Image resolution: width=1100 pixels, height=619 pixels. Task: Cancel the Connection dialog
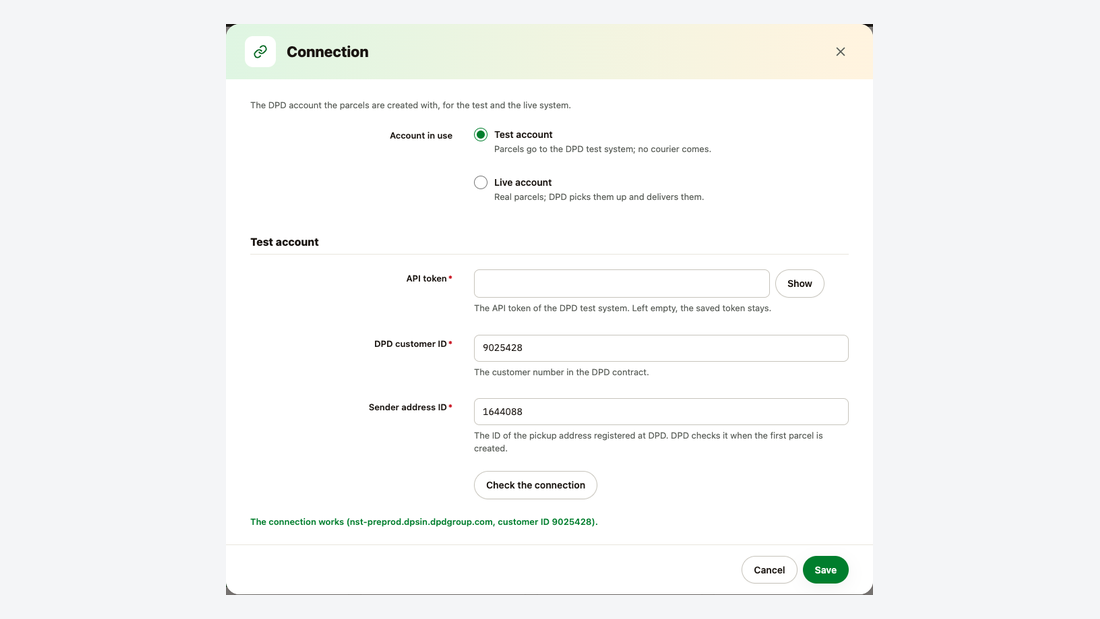[x=769, y=570]
